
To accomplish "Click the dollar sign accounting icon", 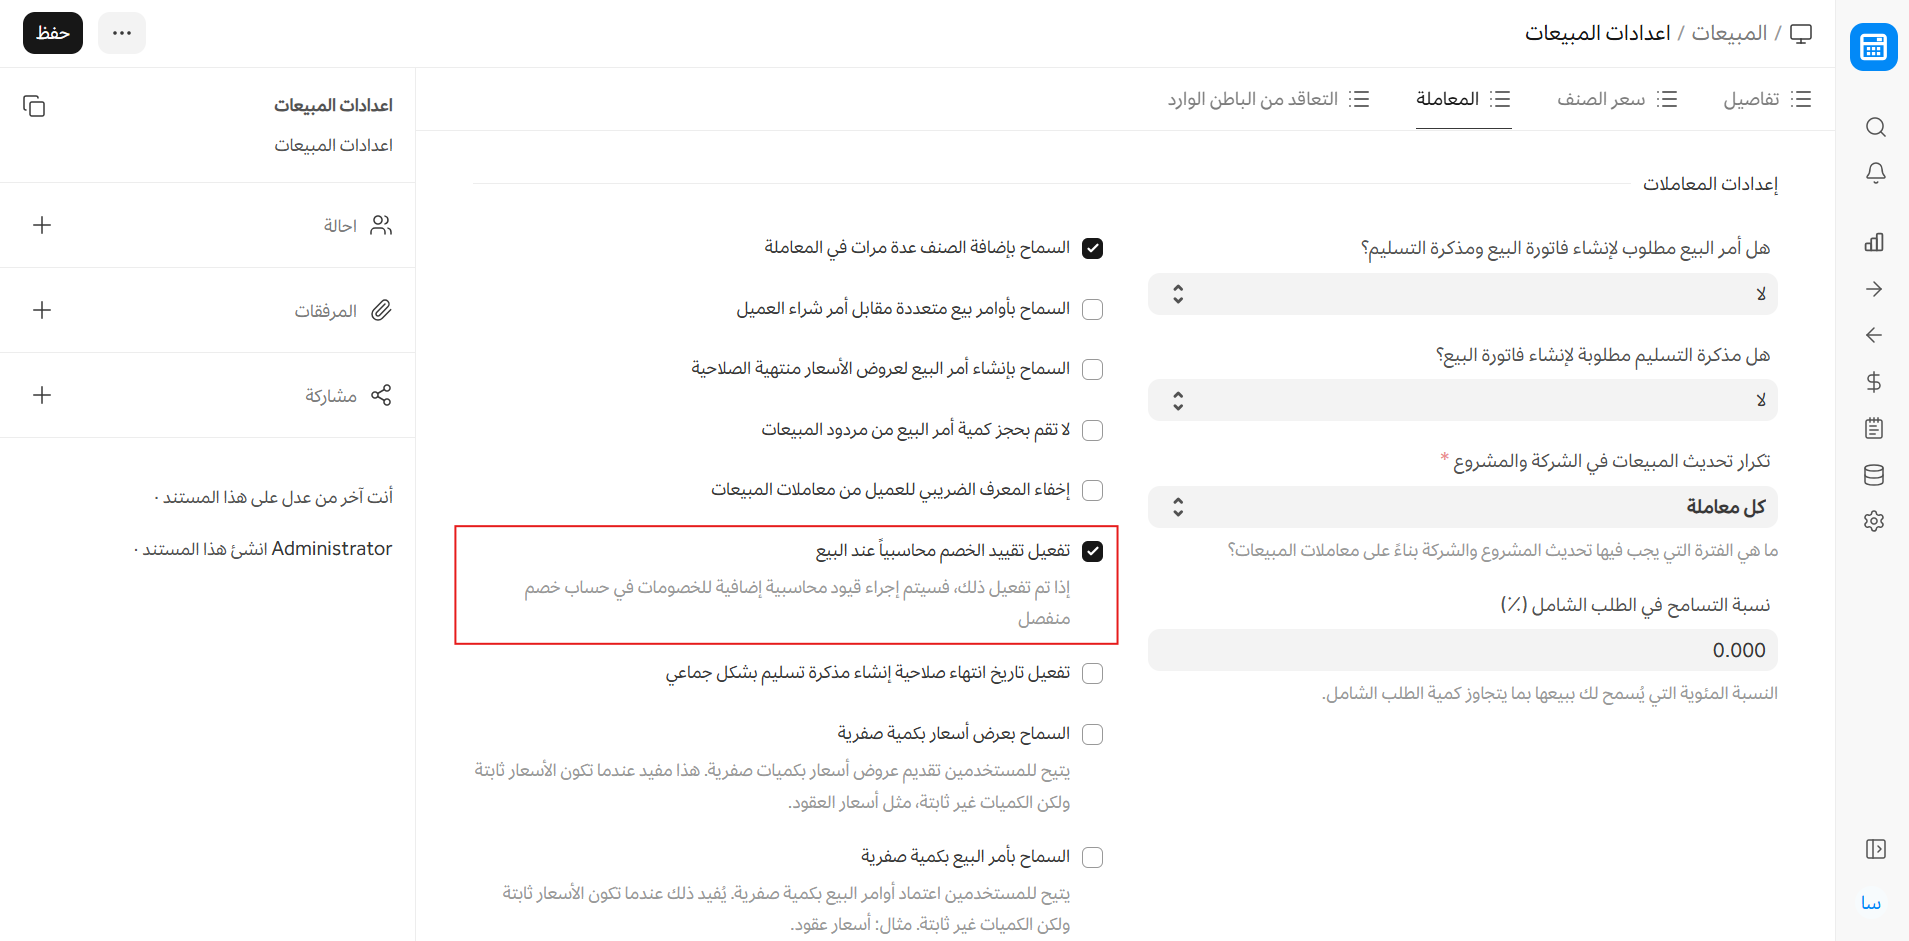I will click(1874, 382).
